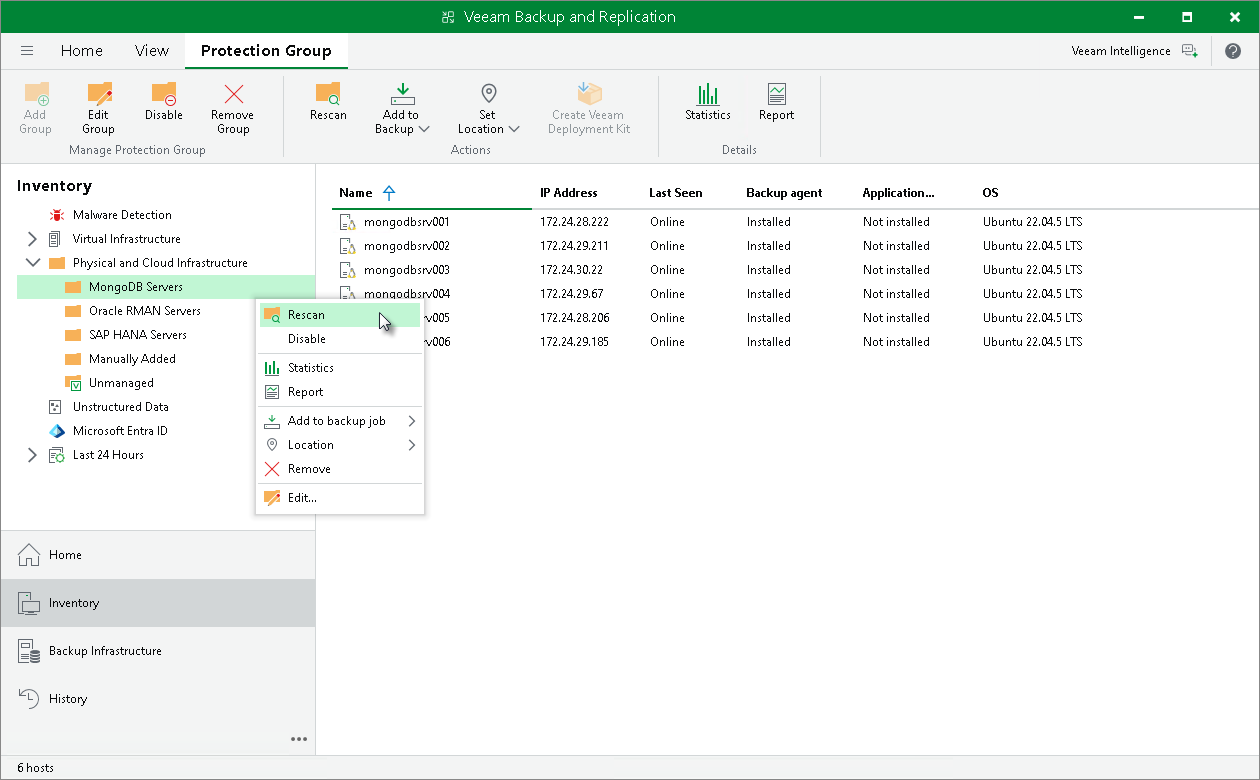This screenshot has height=780, width=1260.
Task: Click the MongoDB Servers folder icon
Action: pyautogui.click(x=73, y=287)
